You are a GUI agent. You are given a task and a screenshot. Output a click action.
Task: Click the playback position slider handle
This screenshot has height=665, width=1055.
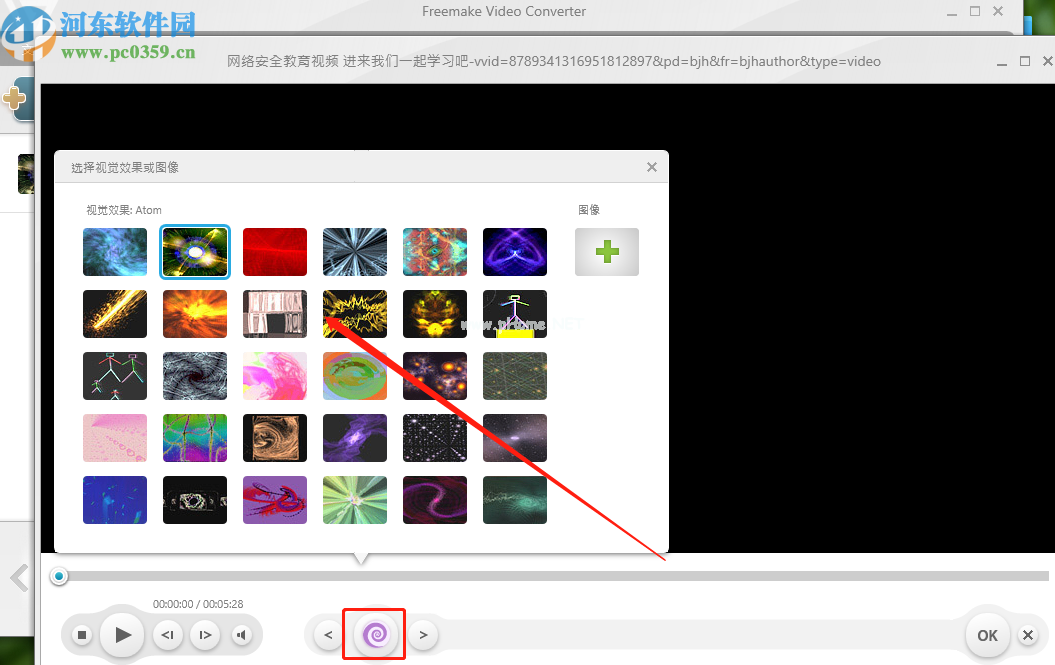point(60,576)
